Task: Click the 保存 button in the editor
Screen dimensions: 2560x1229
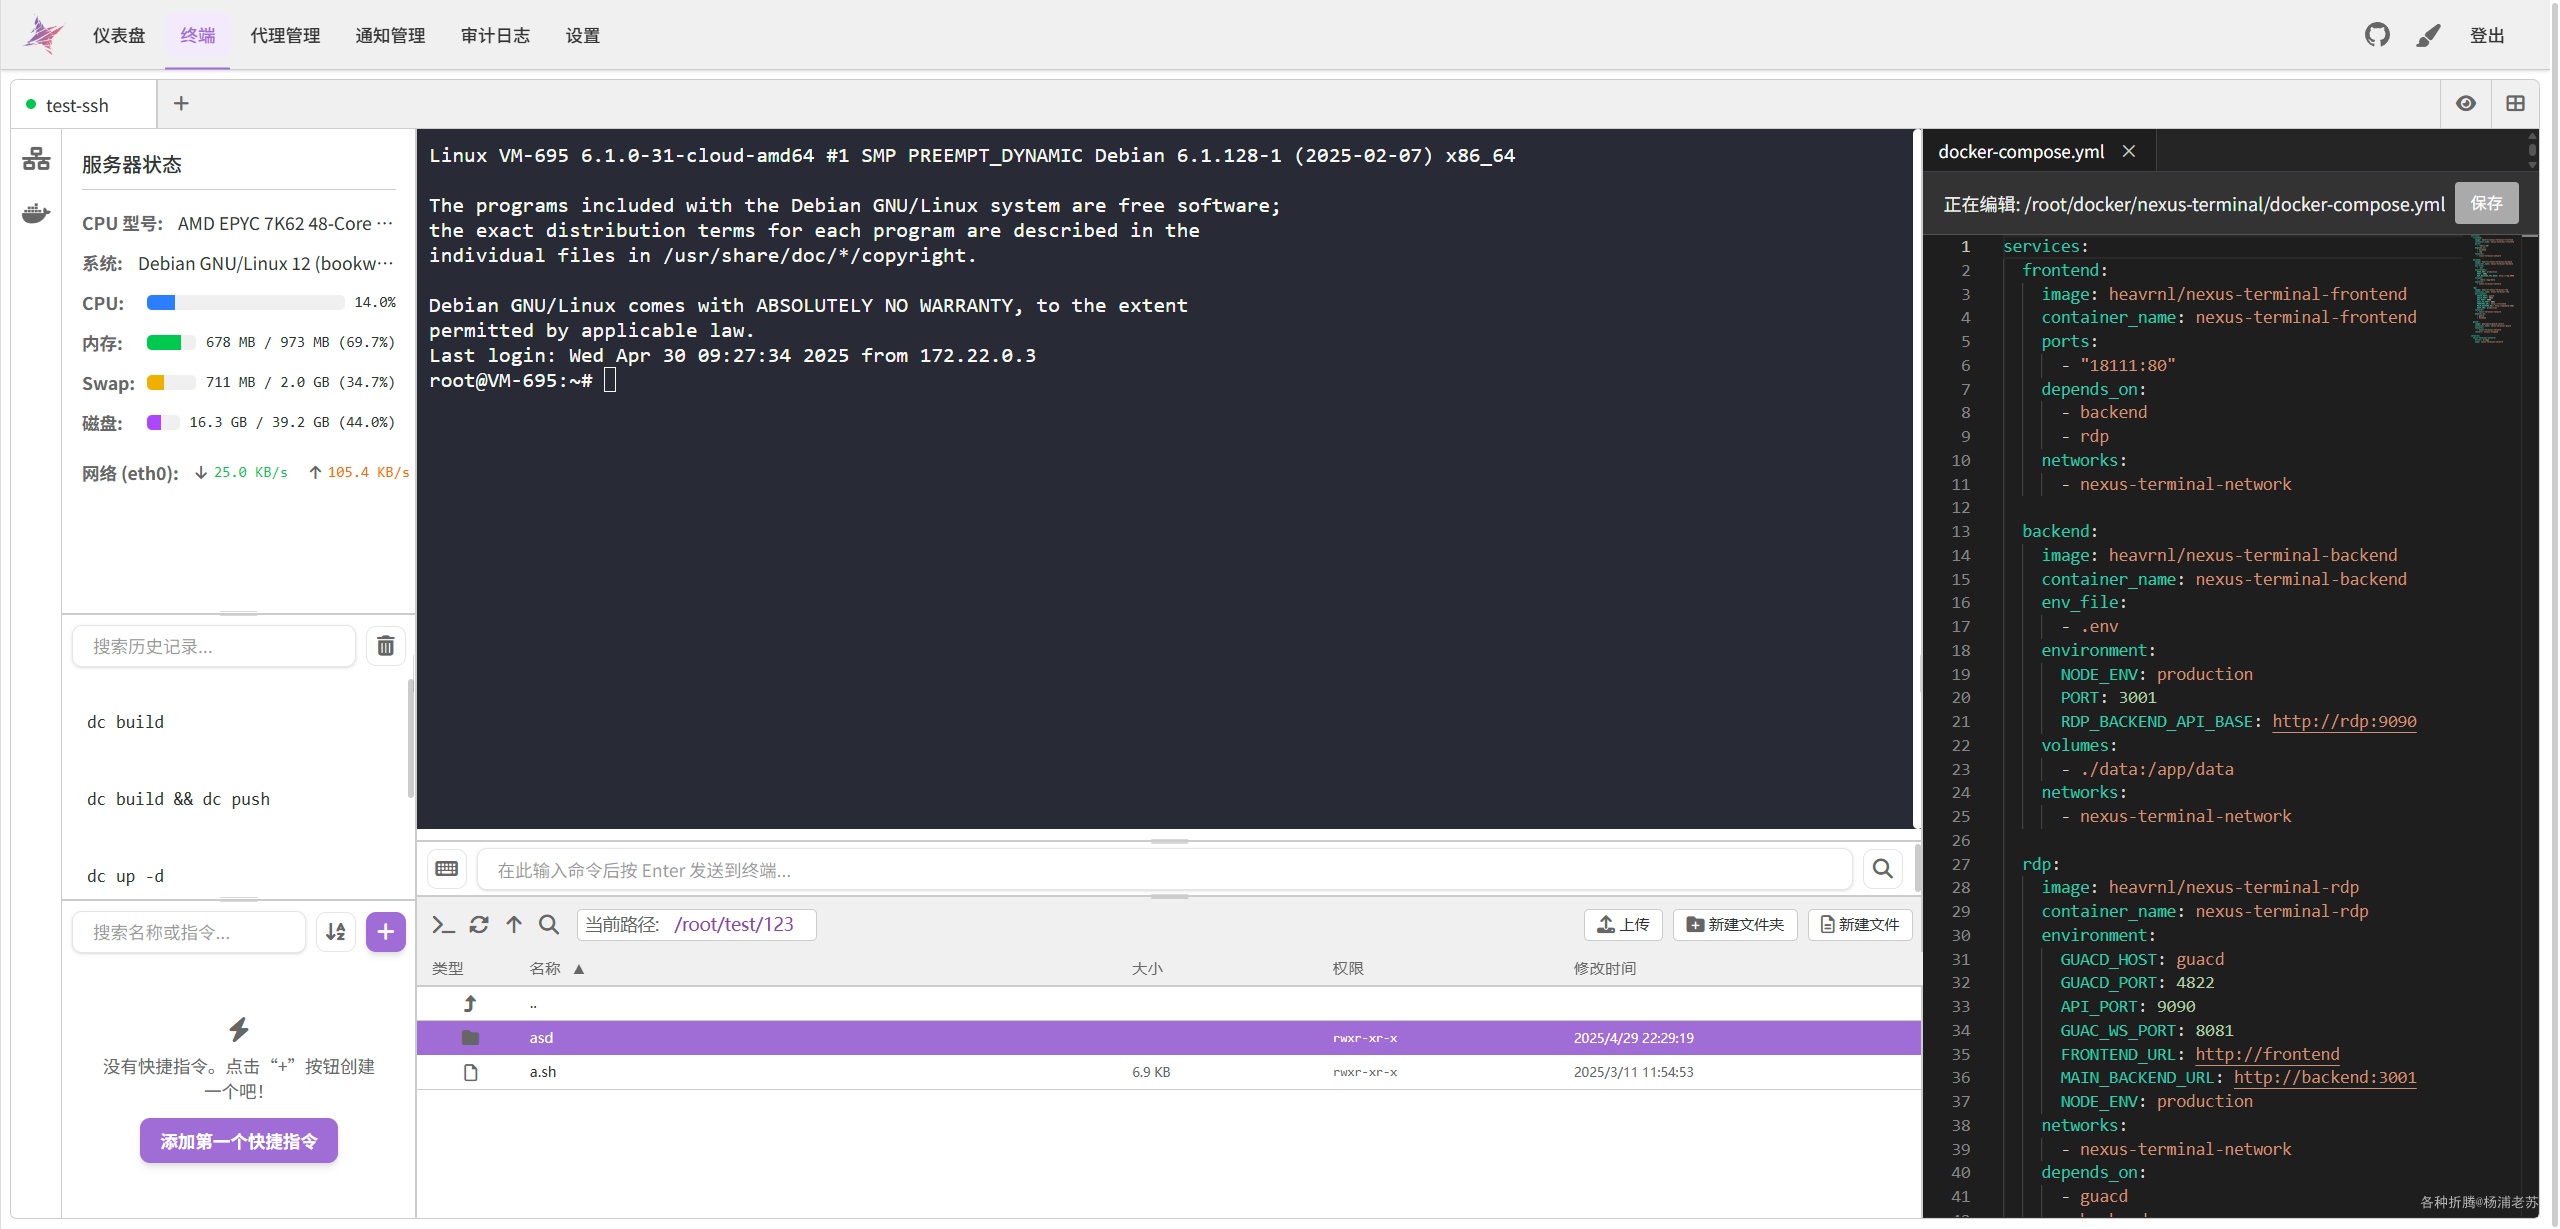Action: [x=2486, y=203]
